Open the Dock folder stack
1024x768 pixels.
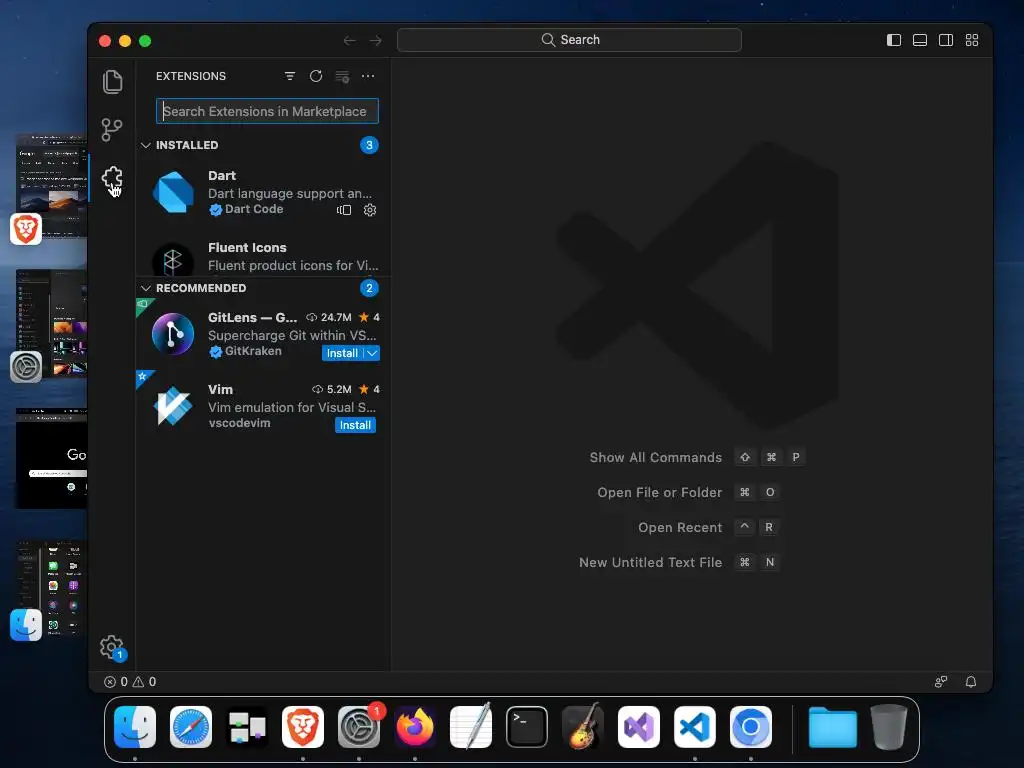(x=833, y=727)
